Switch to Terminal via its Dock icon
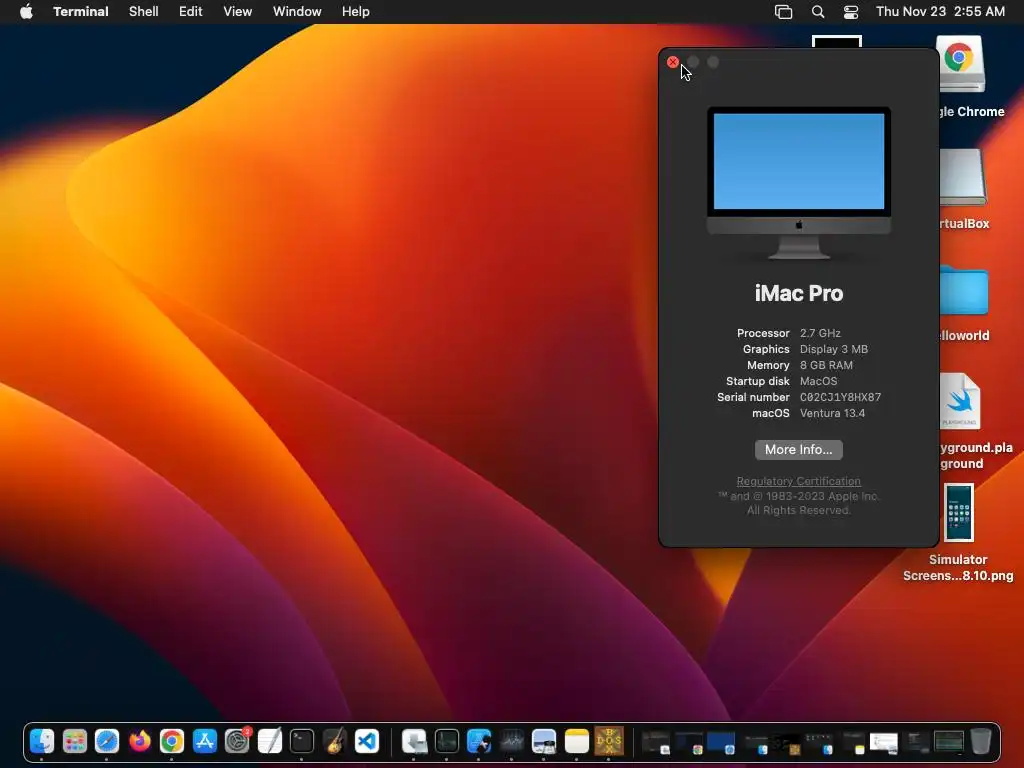Image resolution: width=1024 pixels, height=768 pixels. 302,741
